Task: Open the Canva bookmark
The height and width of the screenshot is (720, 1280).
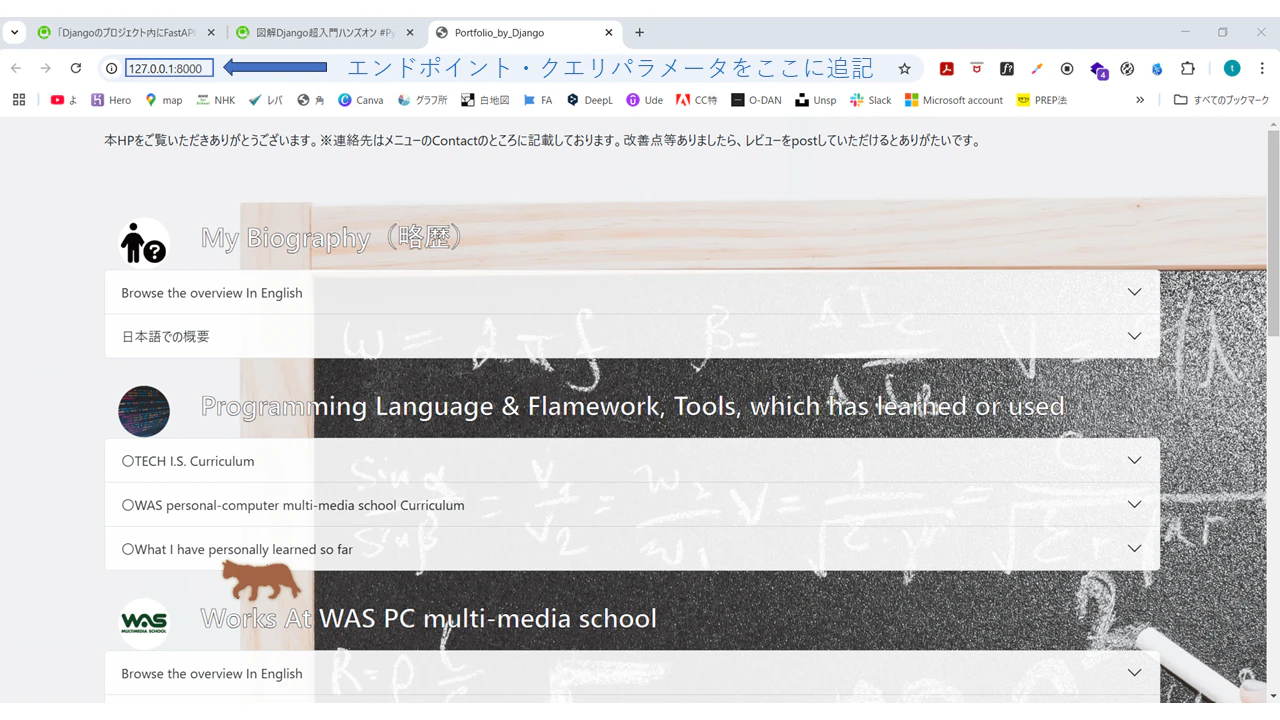Action: (x=361, y=100)
